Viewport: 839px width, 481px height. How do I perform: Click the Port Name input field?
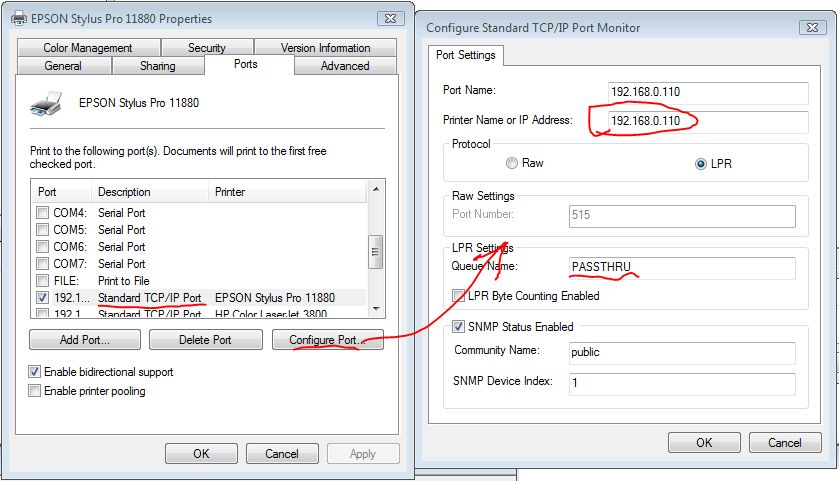point(708,92)
